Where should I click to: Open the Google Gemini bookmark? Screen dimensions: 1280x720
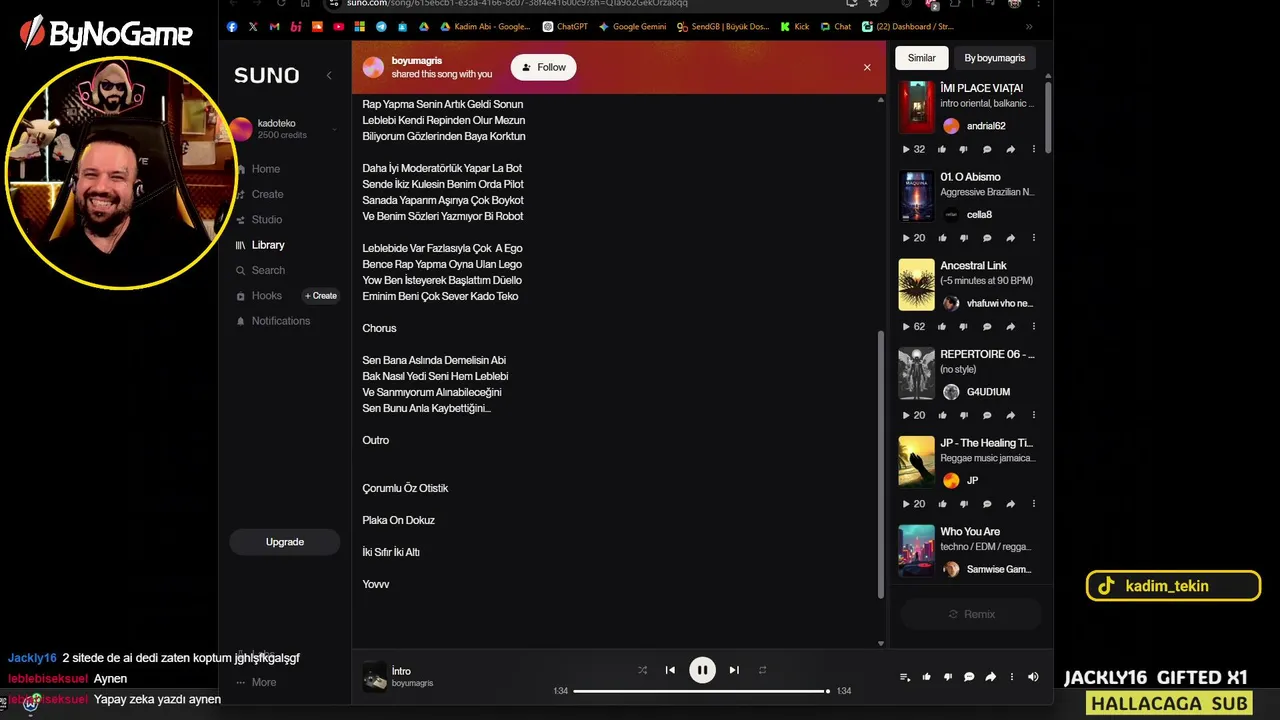coord(632,27)
